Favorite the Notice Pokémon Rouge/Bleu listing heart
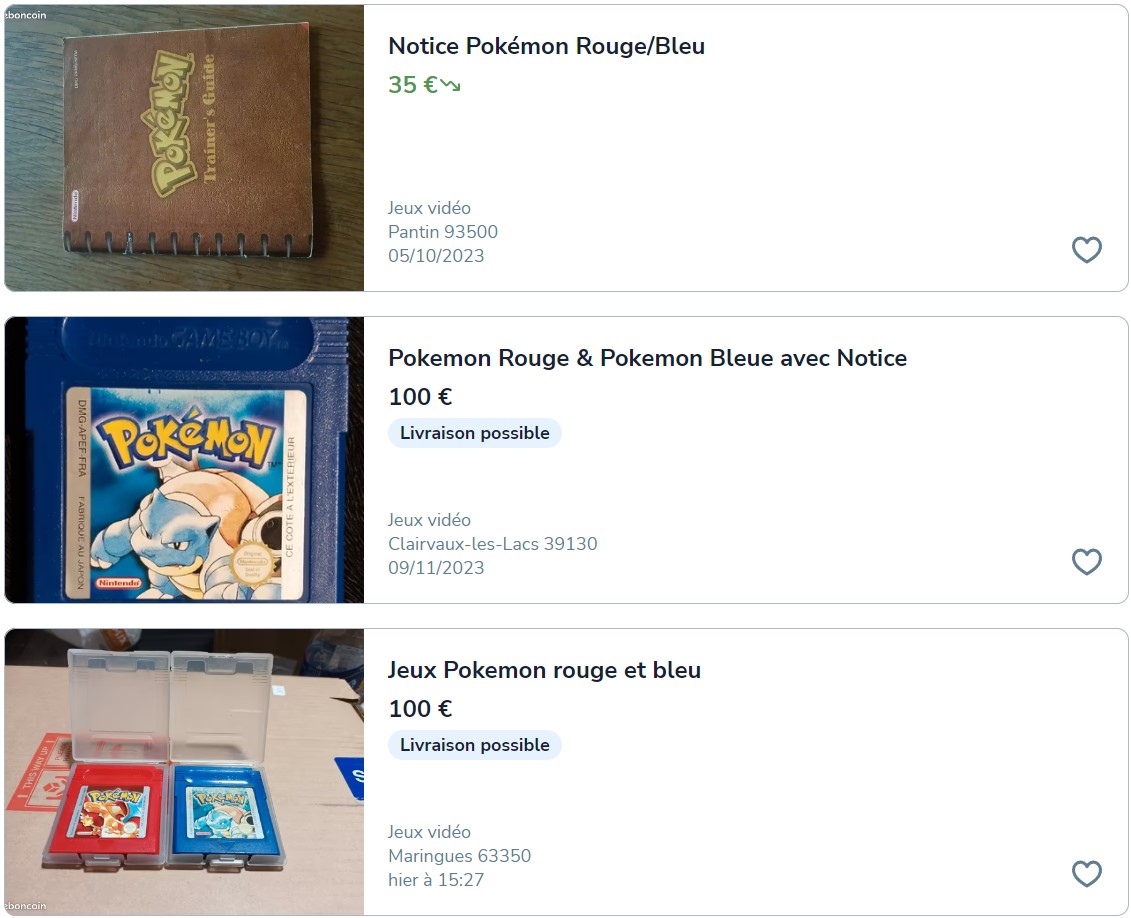Image resolution: width=1131 pixels, height=918 pixels. pos(1086,250)
